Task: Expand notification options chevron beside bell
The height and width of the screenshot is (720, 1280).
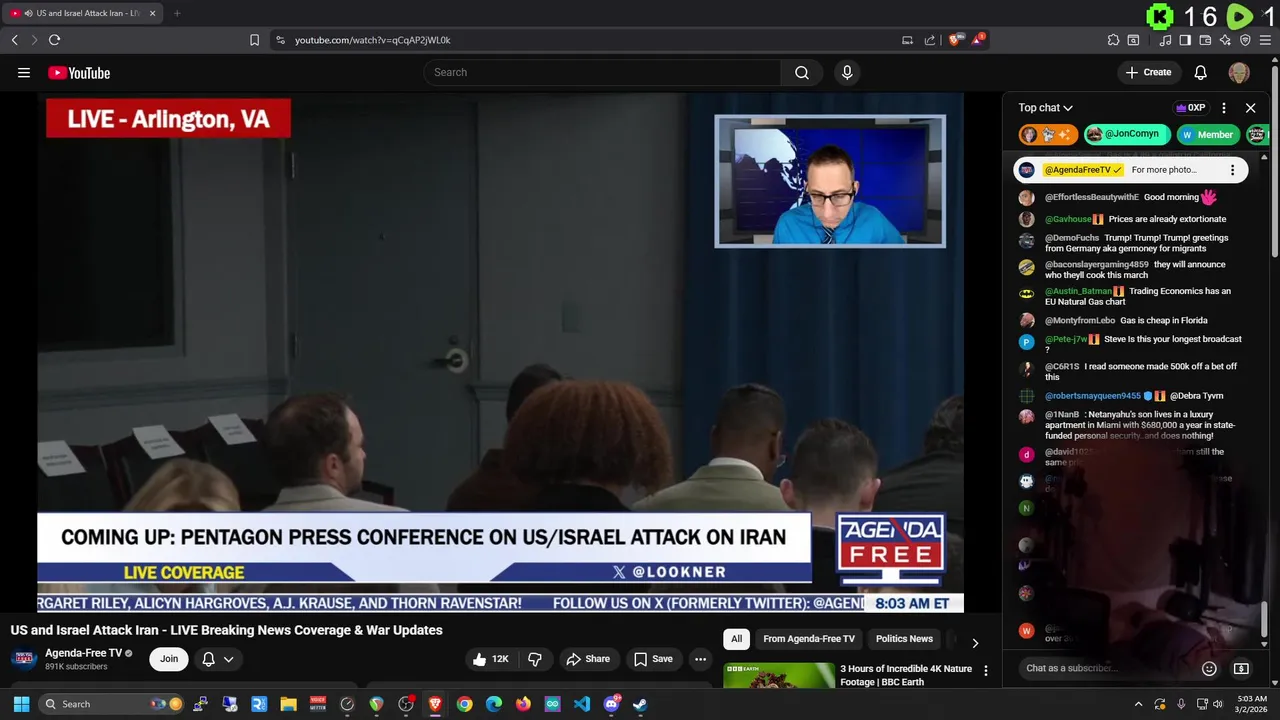Action: point(229,659)
